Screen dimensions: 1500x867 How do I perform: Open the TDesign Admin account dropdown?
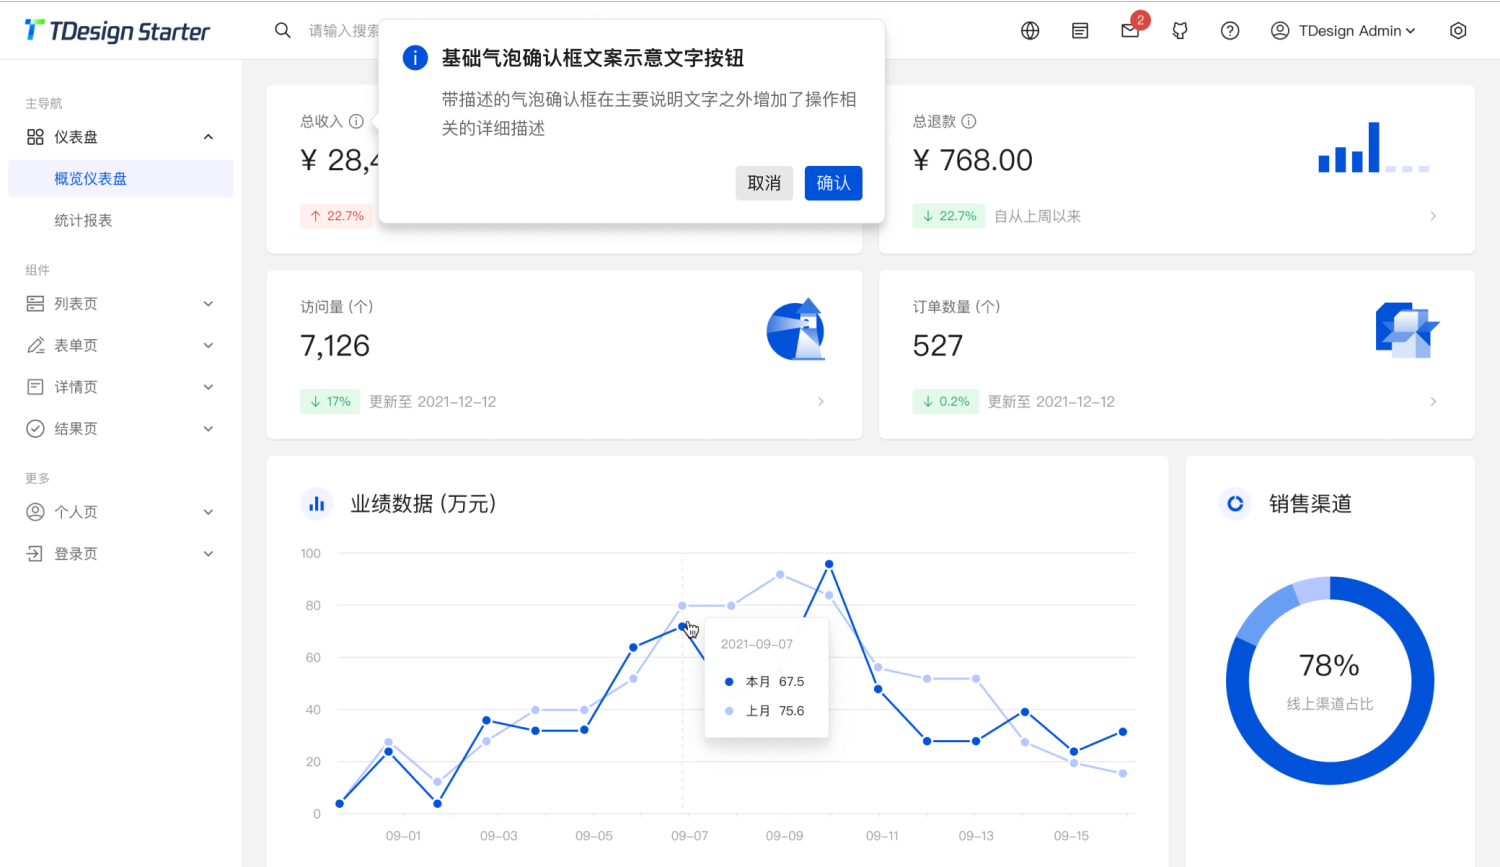(1342, 31)
